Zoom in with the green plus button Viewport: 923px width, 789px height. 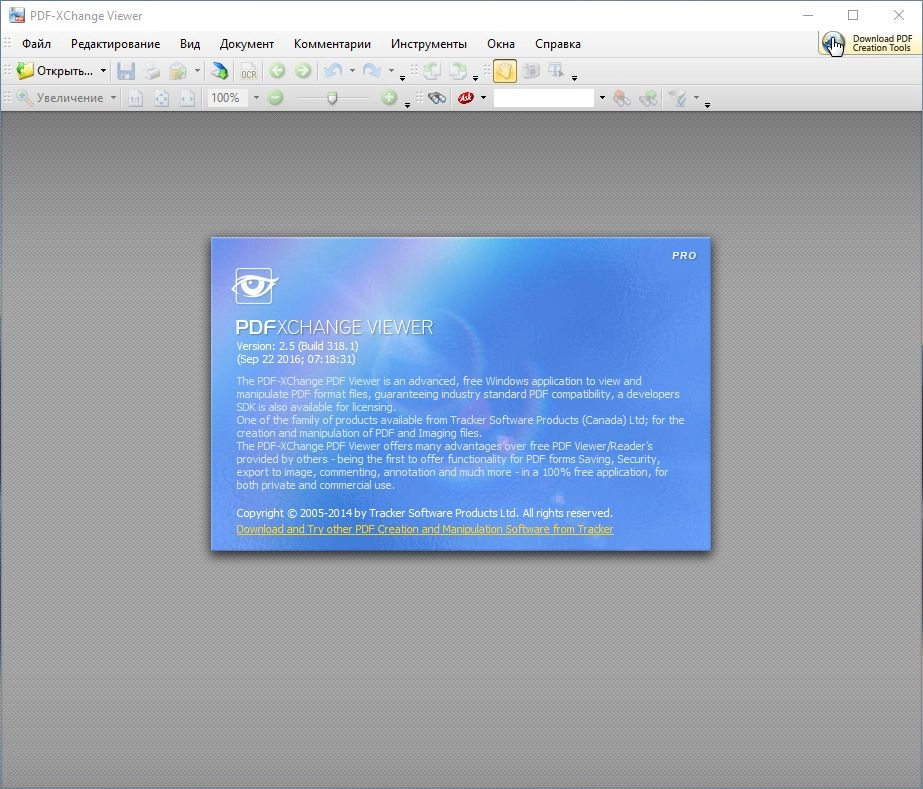(389, 98)
